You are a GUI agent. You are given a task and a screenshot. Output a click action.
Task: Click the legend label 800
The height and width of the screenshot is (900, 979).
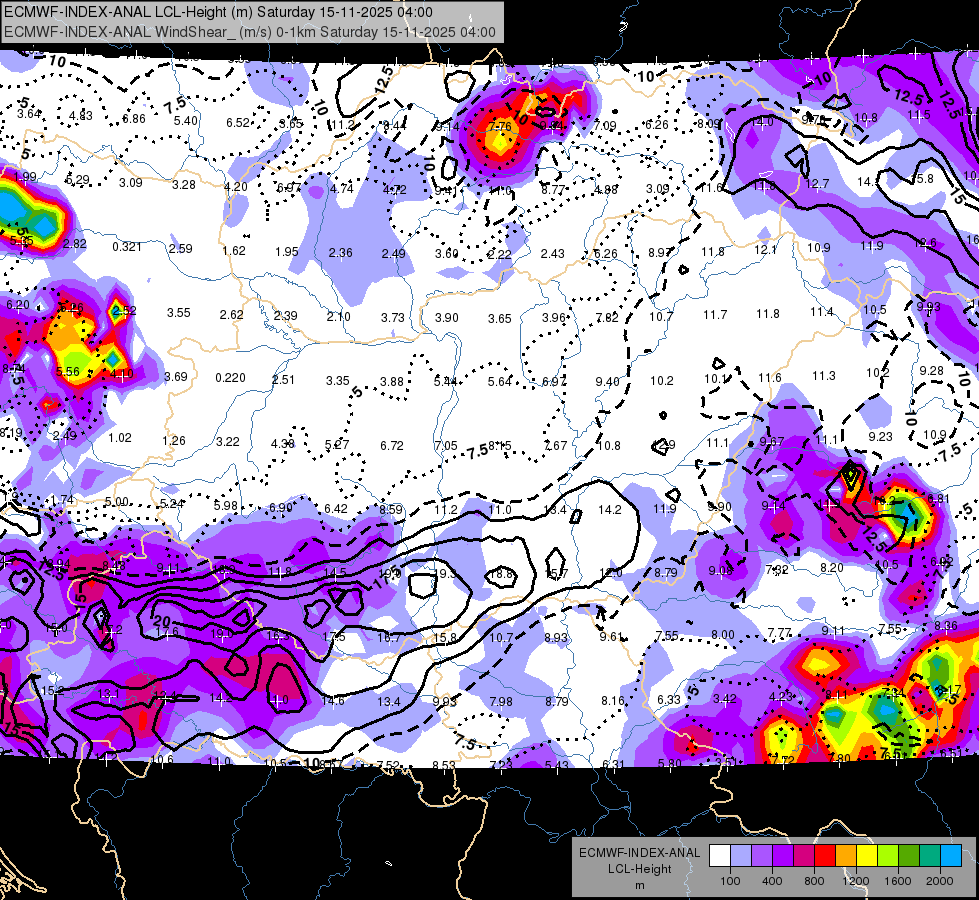814,881
